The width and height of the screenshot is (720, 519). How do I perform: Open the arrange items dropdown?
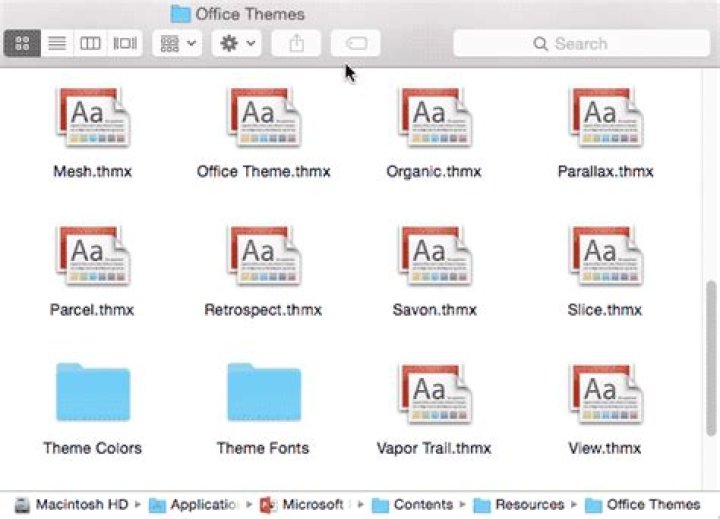[179, 44]
